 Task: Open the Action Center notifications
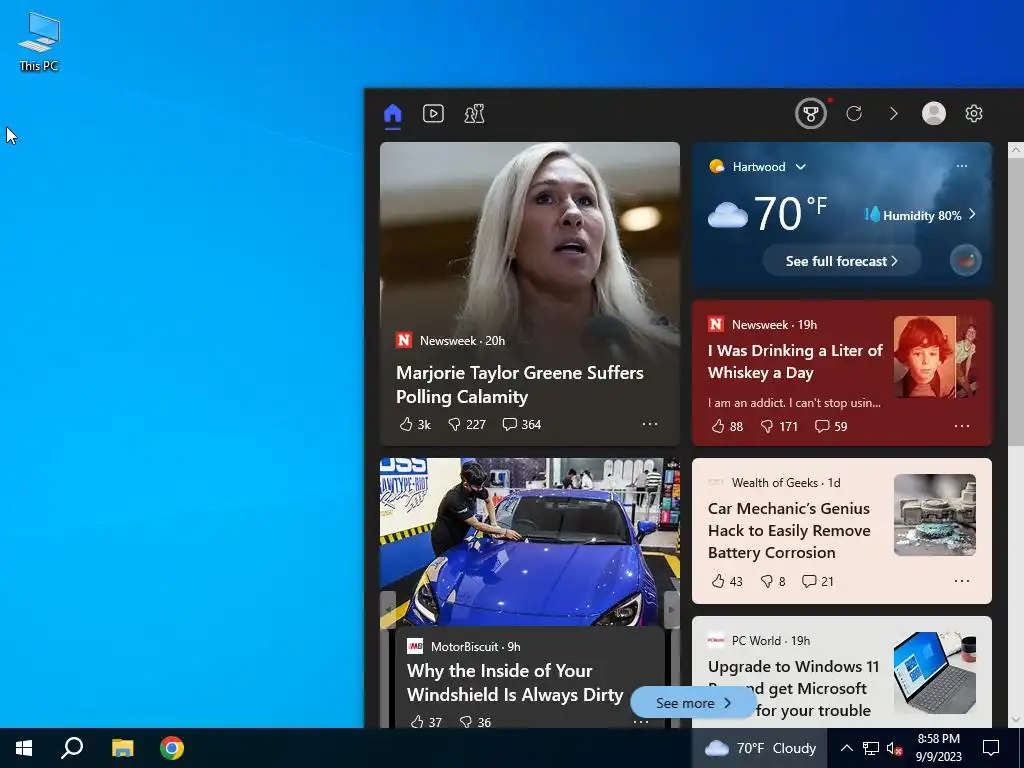(x=991, y=748)
